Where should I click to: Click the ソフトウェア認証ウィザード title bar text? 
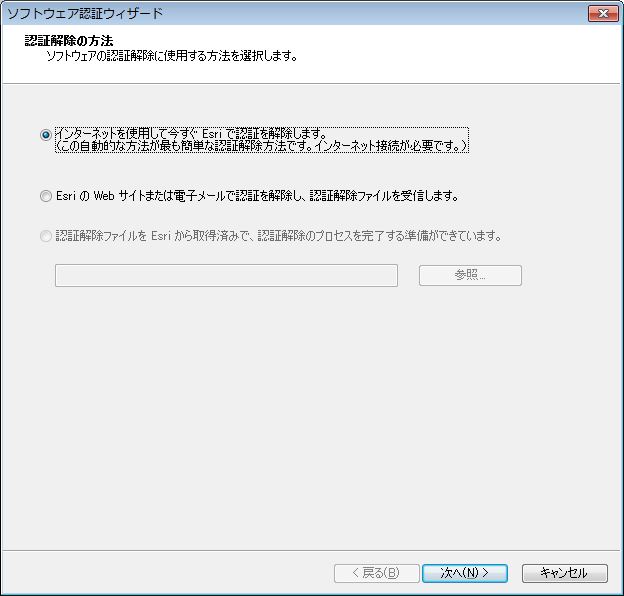coord(85,14)
